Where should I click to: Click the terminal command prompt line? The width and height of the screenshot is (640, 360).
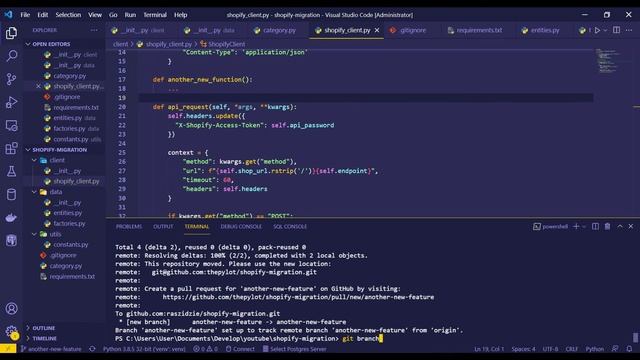coord(249,338)
